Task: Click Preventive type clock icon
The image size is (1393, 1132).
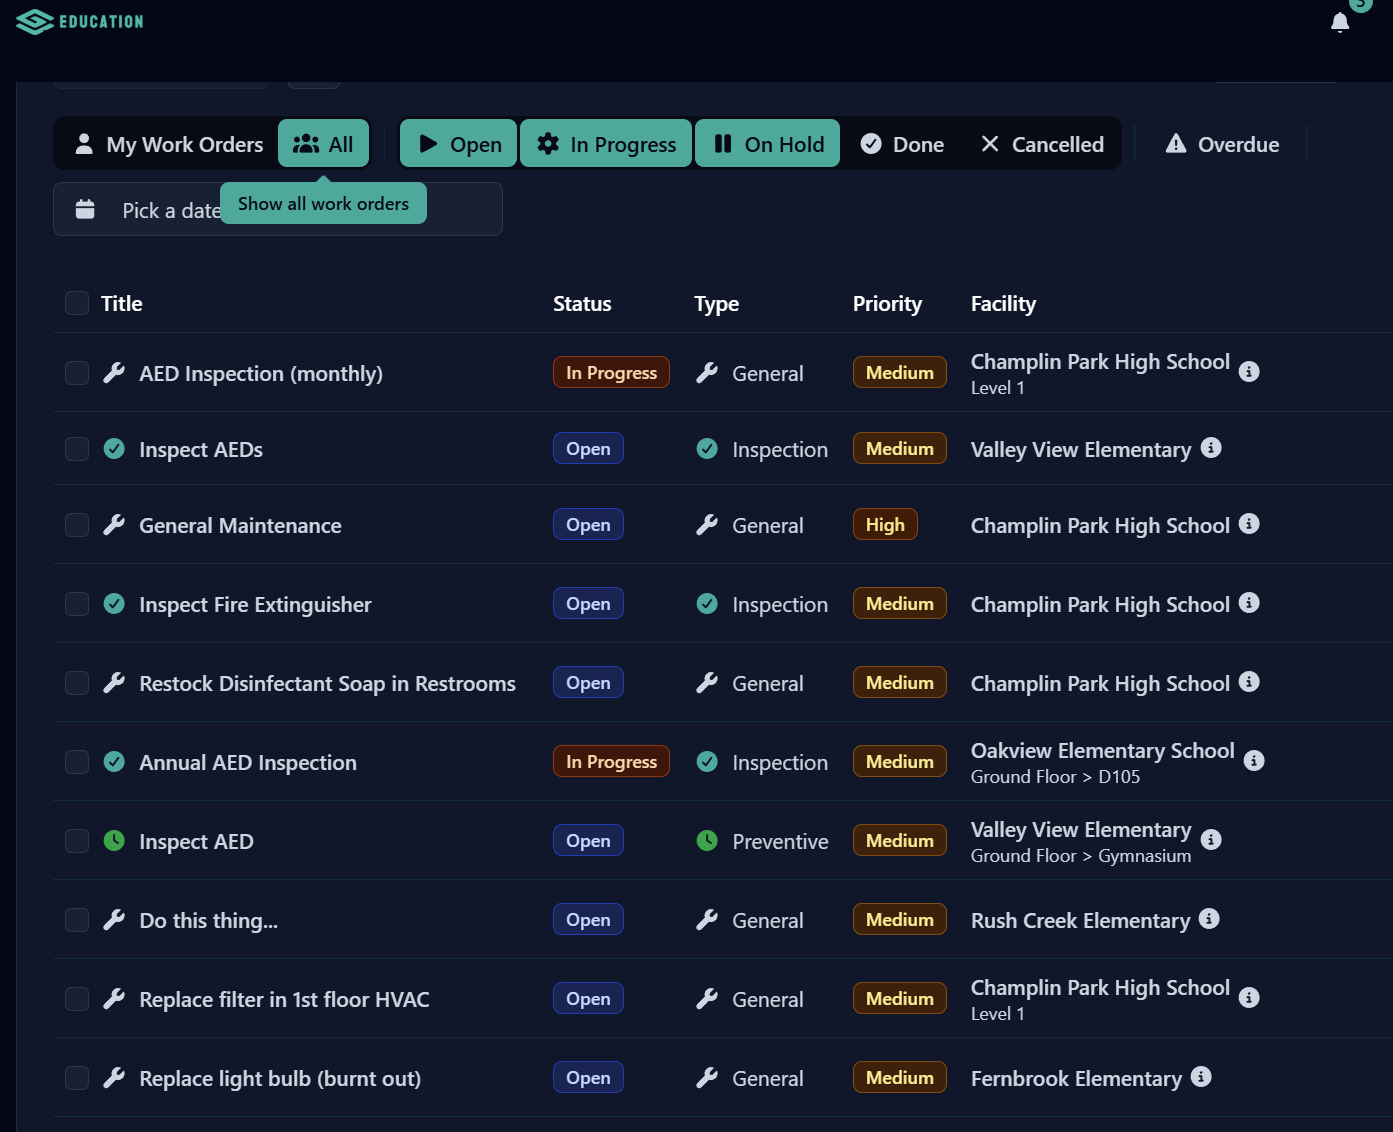Action: coord(707,841)
